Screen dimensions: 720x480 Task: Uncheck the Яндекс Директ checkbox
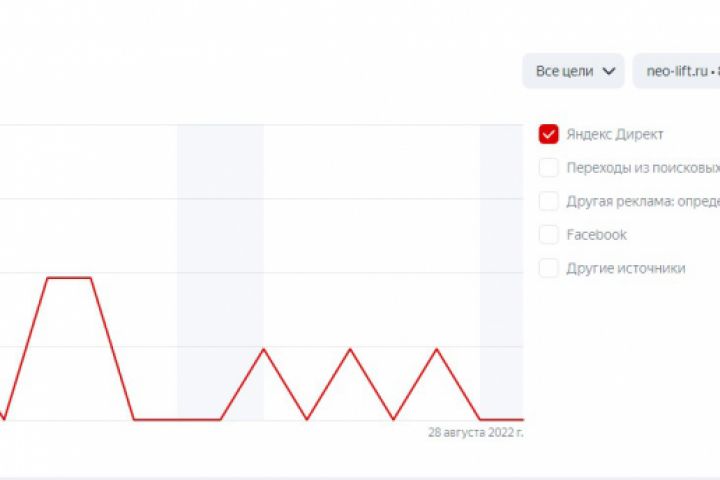pyautogui.click(x=548, y=134)
